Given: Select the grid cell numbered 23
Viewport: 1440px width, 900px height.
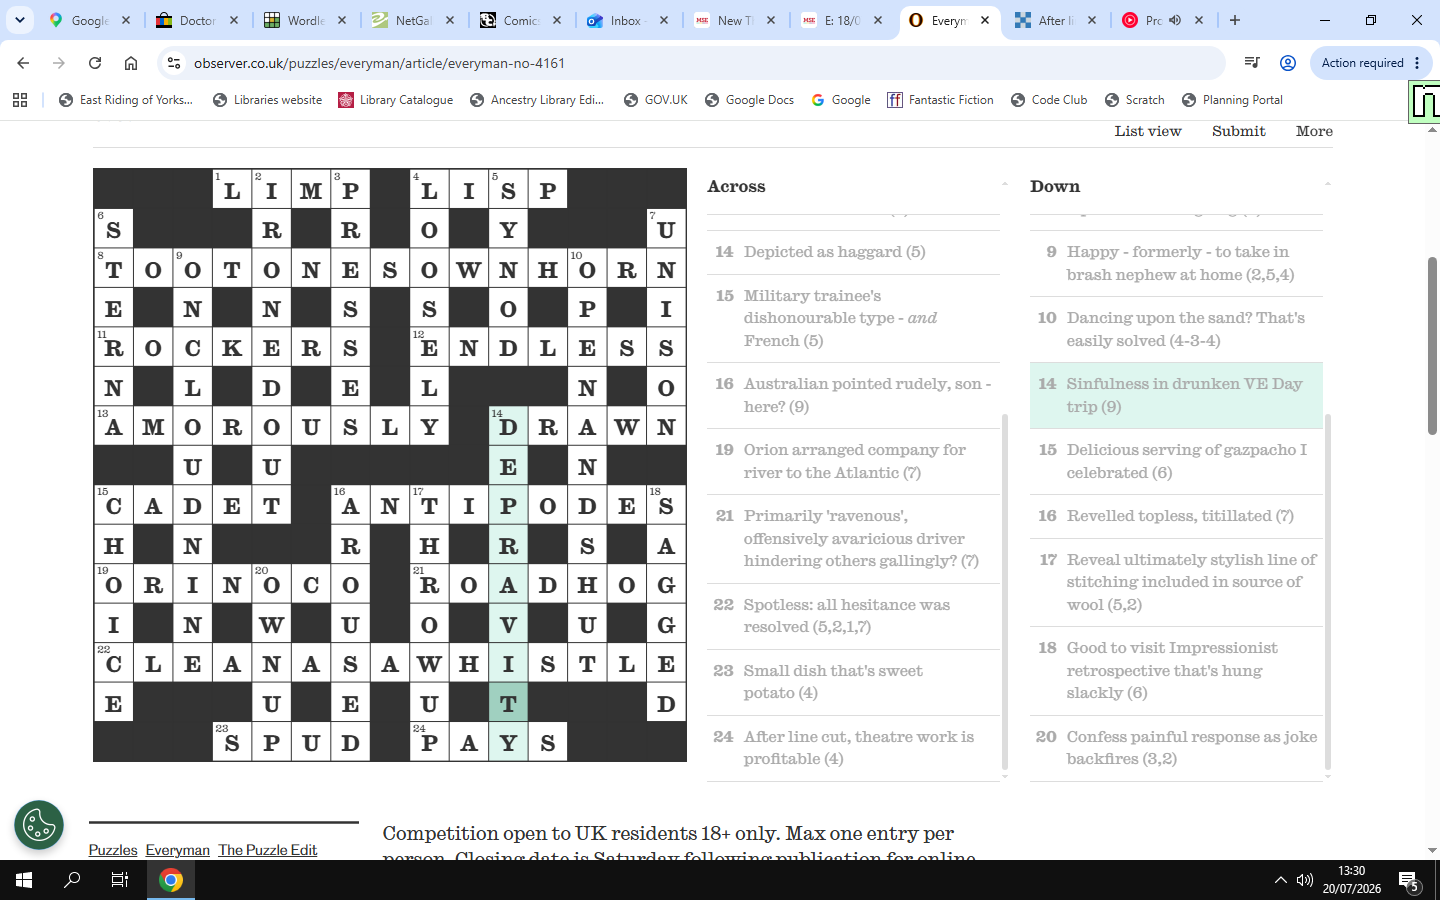Looking at the screenshot, I should pyautogui.click(x=232, y=742).
